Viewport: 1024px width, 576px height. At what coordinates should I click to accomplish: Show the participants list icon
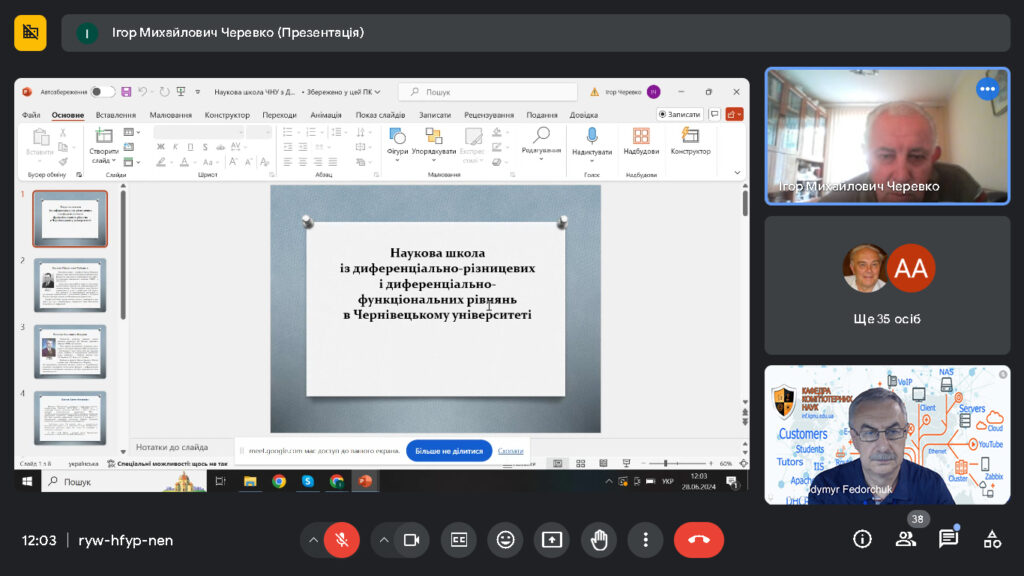tap(905, 540)
